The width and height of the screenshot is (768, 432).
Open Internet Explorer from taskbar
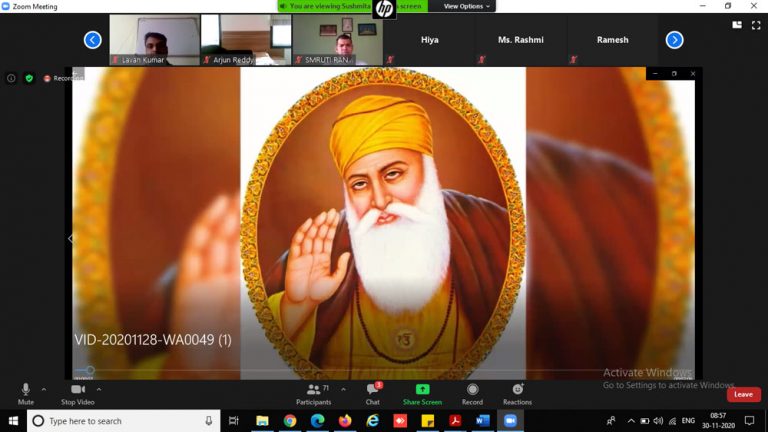[373, 421]
